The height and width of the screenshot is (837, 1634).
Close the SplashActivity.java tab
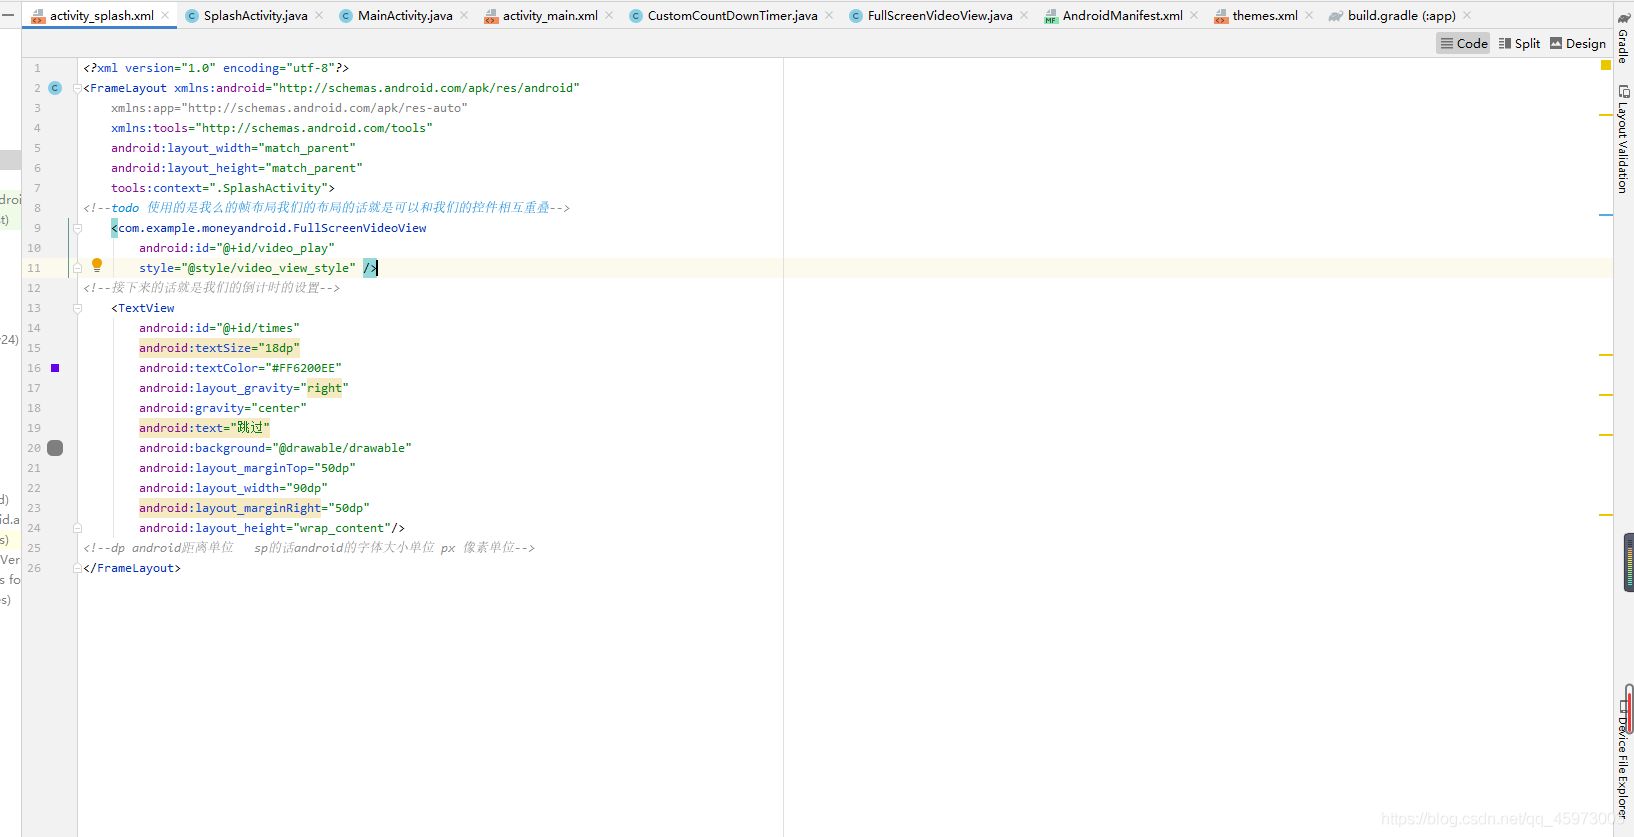[x=319, y=15]
